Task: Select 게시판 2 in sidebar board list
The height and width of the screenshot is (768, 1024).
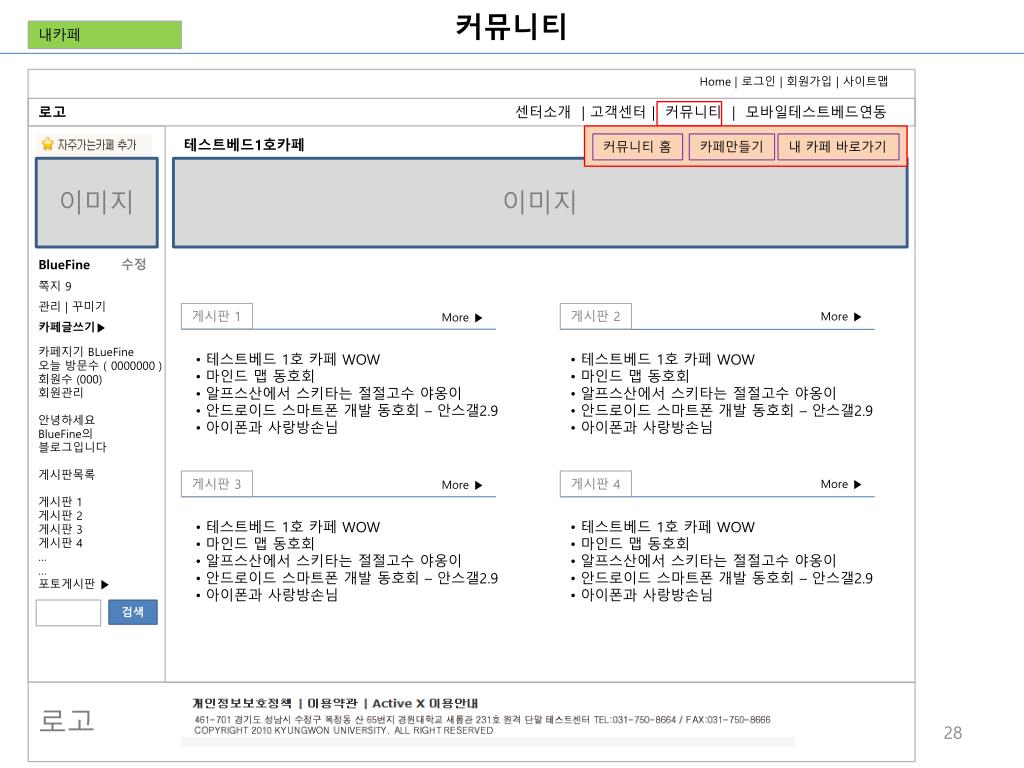Action: tap(60, 515)
